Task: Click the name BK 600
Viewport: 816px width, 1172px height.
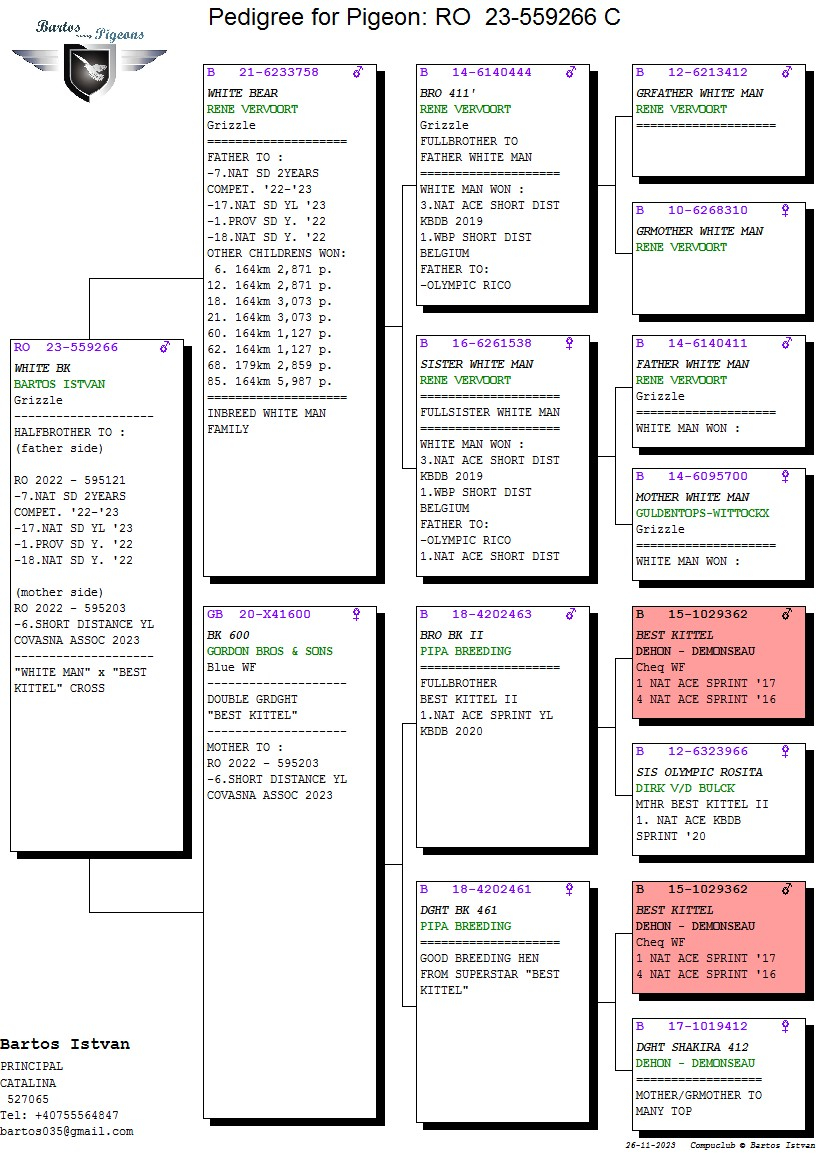Action: (228, 635)
